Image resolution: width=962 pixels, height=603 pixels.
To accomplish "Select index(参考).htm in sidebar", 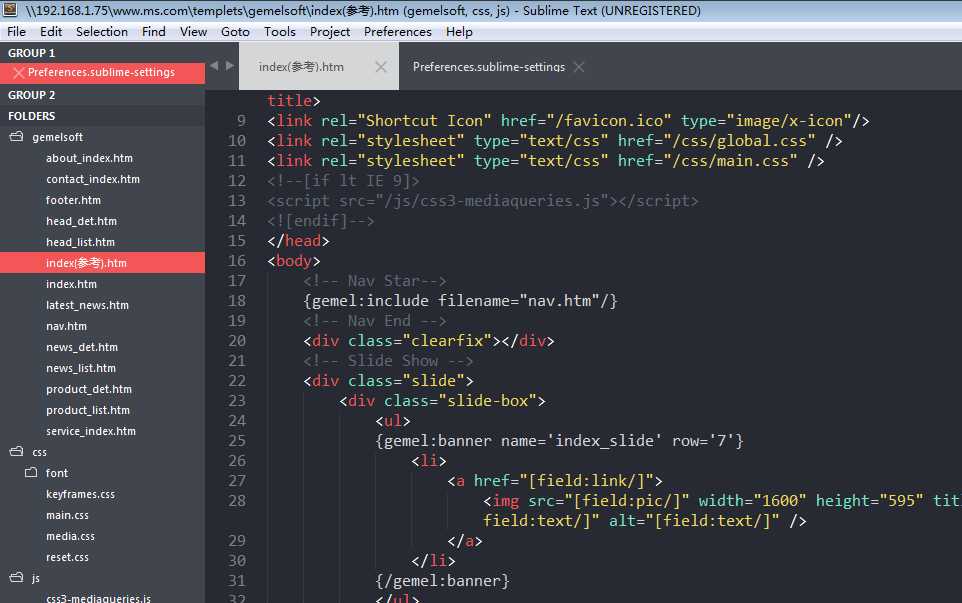I will (x=102, y=263).
